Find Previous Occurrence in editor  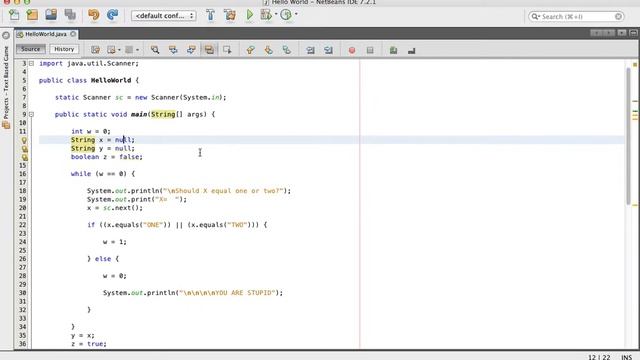pyautogui.click(x=173, y=50)
